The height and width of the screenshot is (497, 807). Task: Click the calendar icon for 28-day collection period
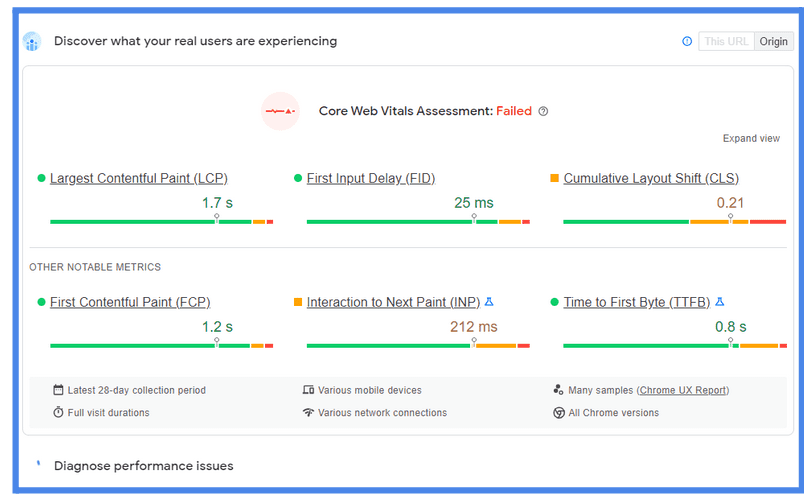[58, 390]
